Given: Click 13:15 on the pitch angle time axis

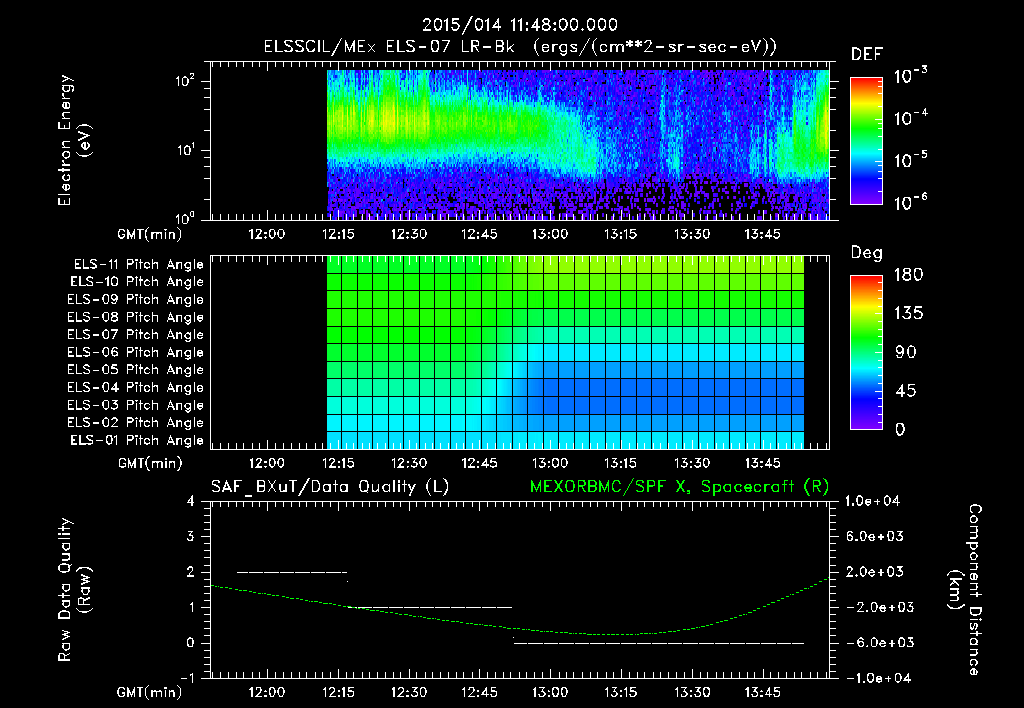Looking at the screenshot, I should 620,463.
